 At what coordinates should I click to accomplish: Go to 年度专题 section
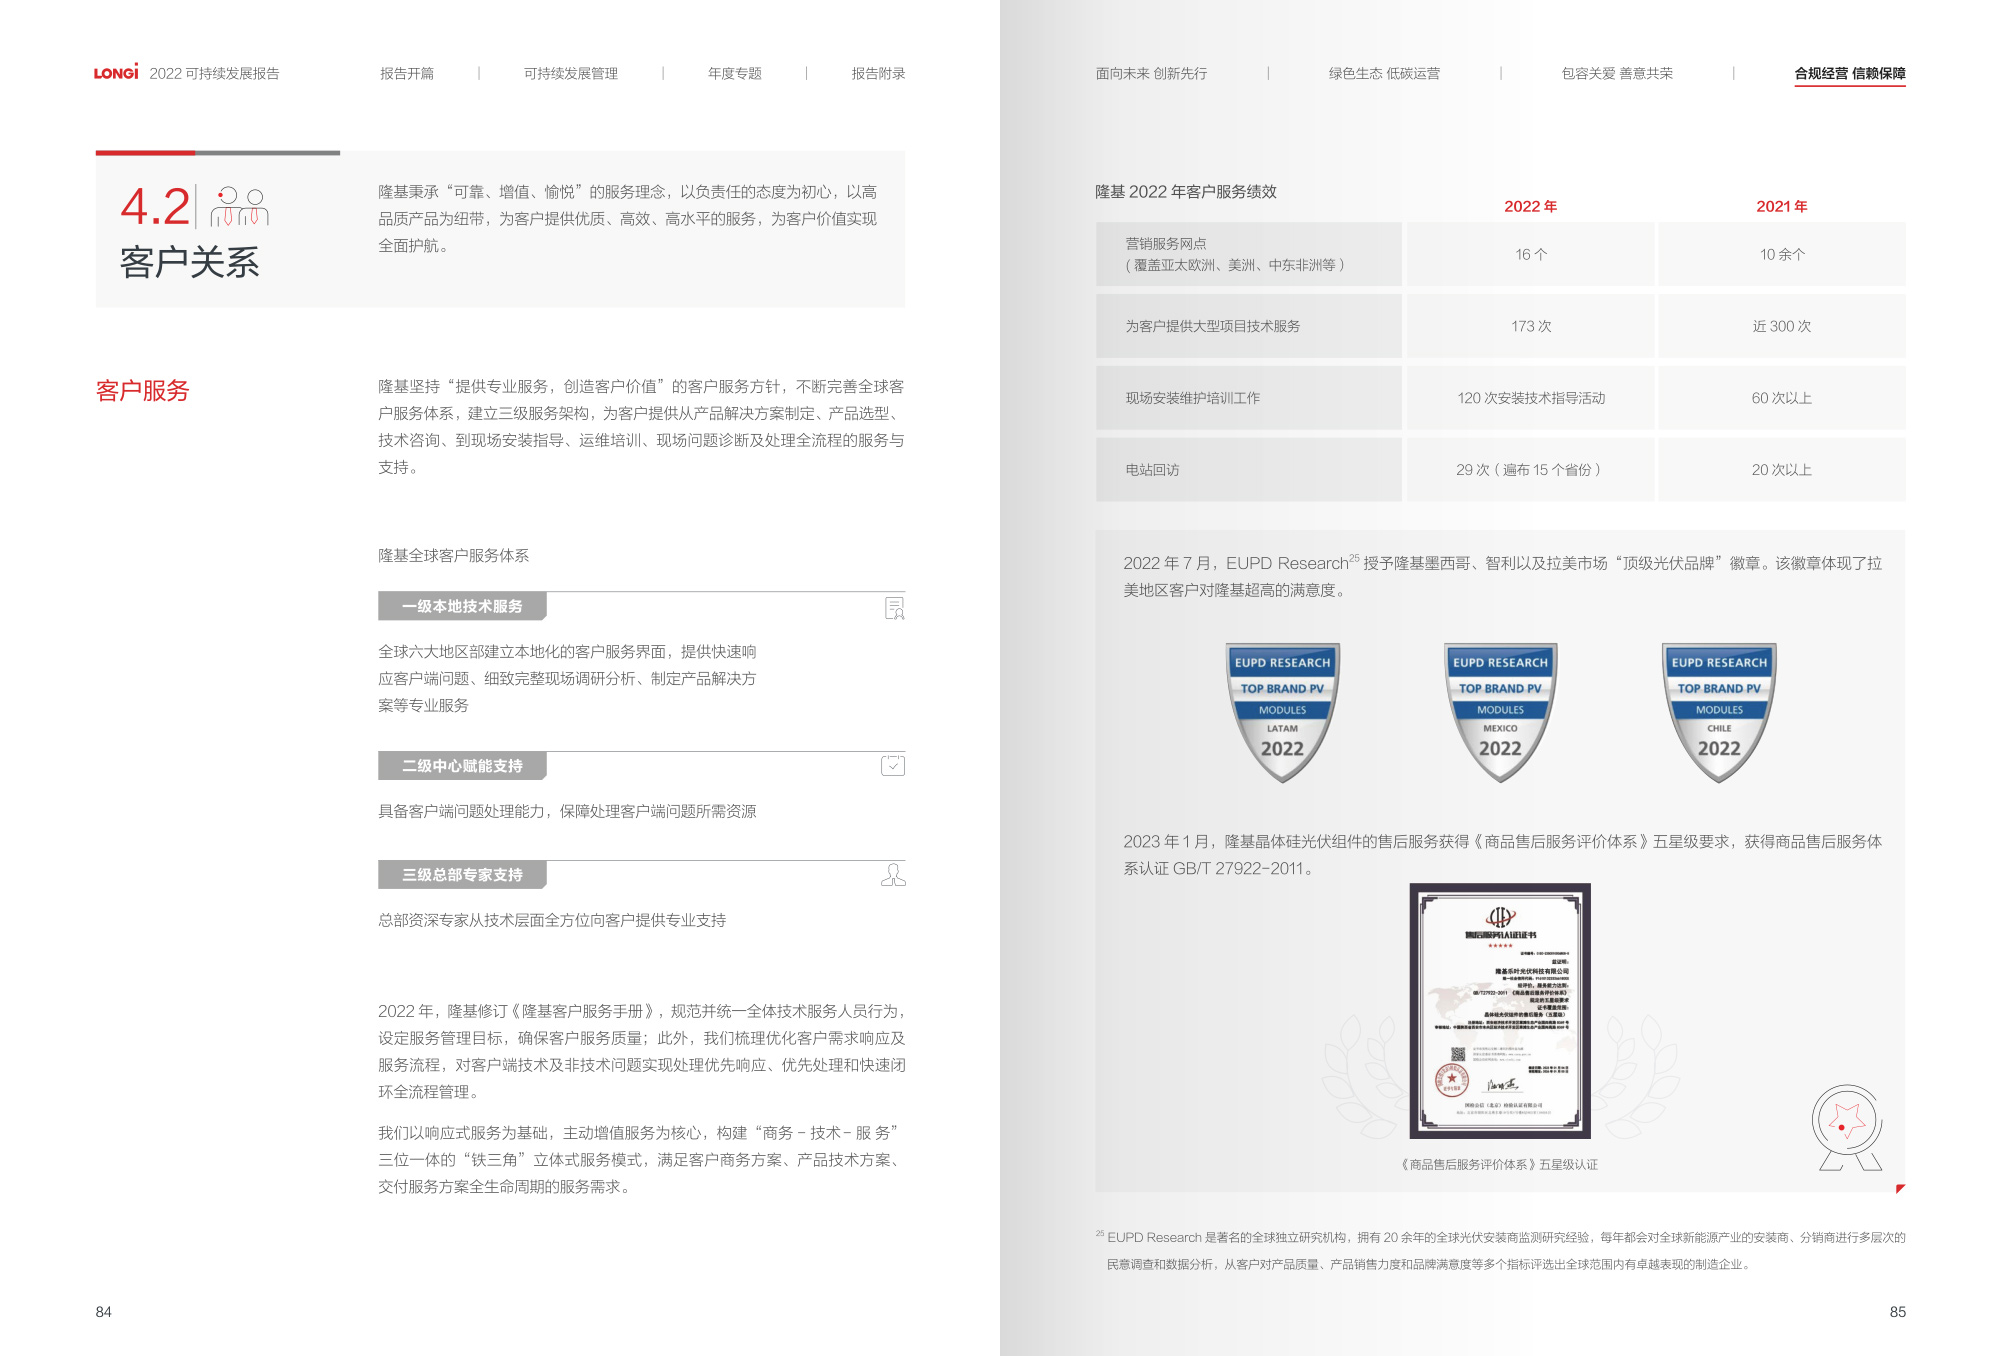point(735,73)
